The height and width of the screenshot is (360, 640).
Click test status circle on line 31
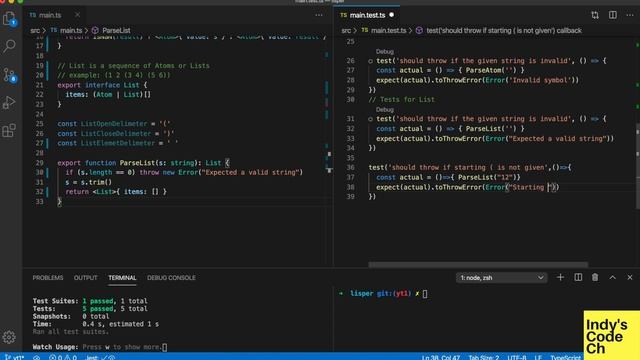pyautogui.click(x=370, y=119)
